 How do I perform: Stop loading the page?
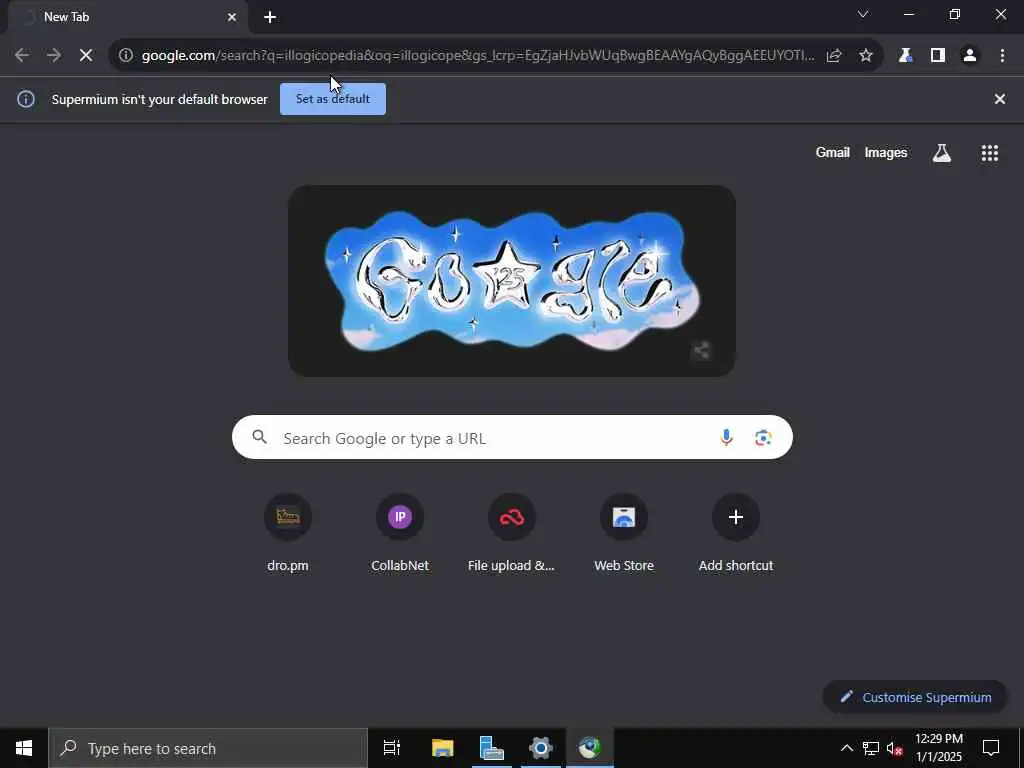click(x=86, y=56)
